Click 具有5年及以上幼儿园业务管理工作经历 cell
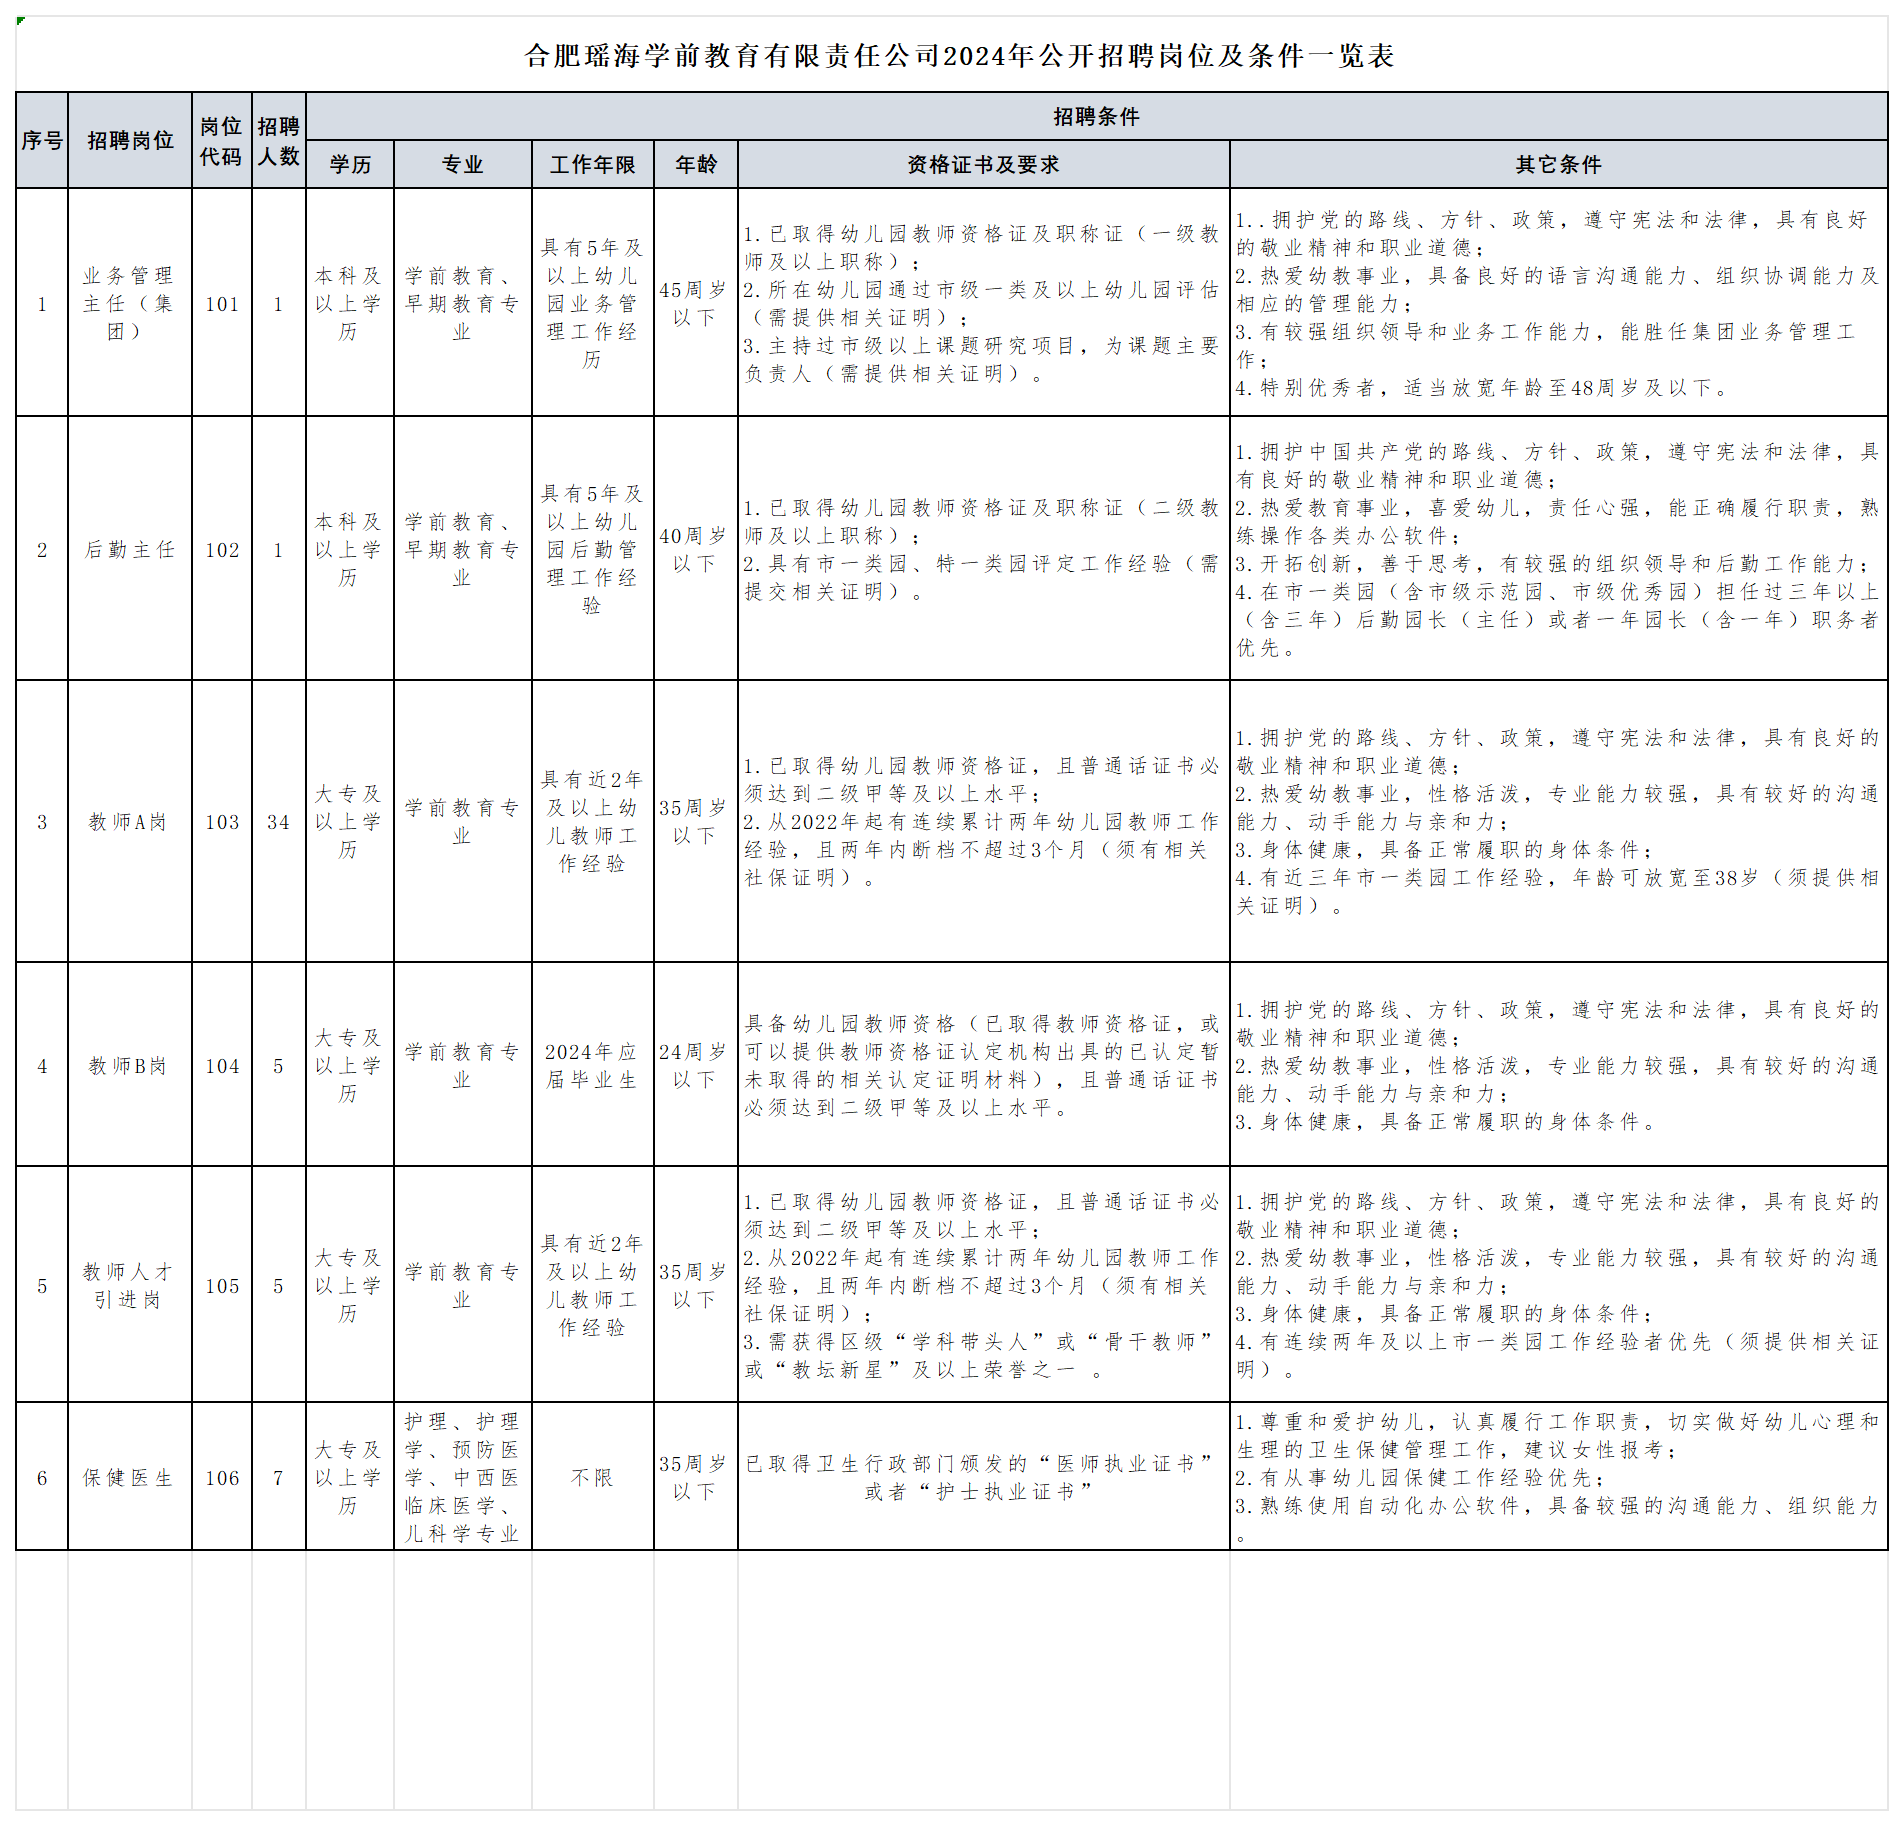 (x=593, y=302)
